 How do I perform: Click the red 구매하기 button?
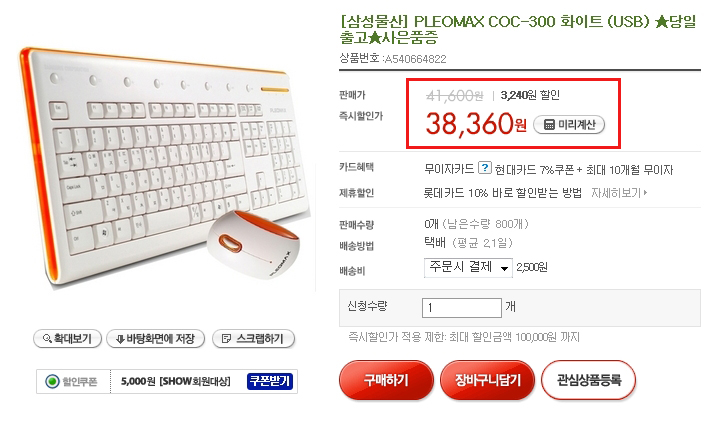click(386, 380)
